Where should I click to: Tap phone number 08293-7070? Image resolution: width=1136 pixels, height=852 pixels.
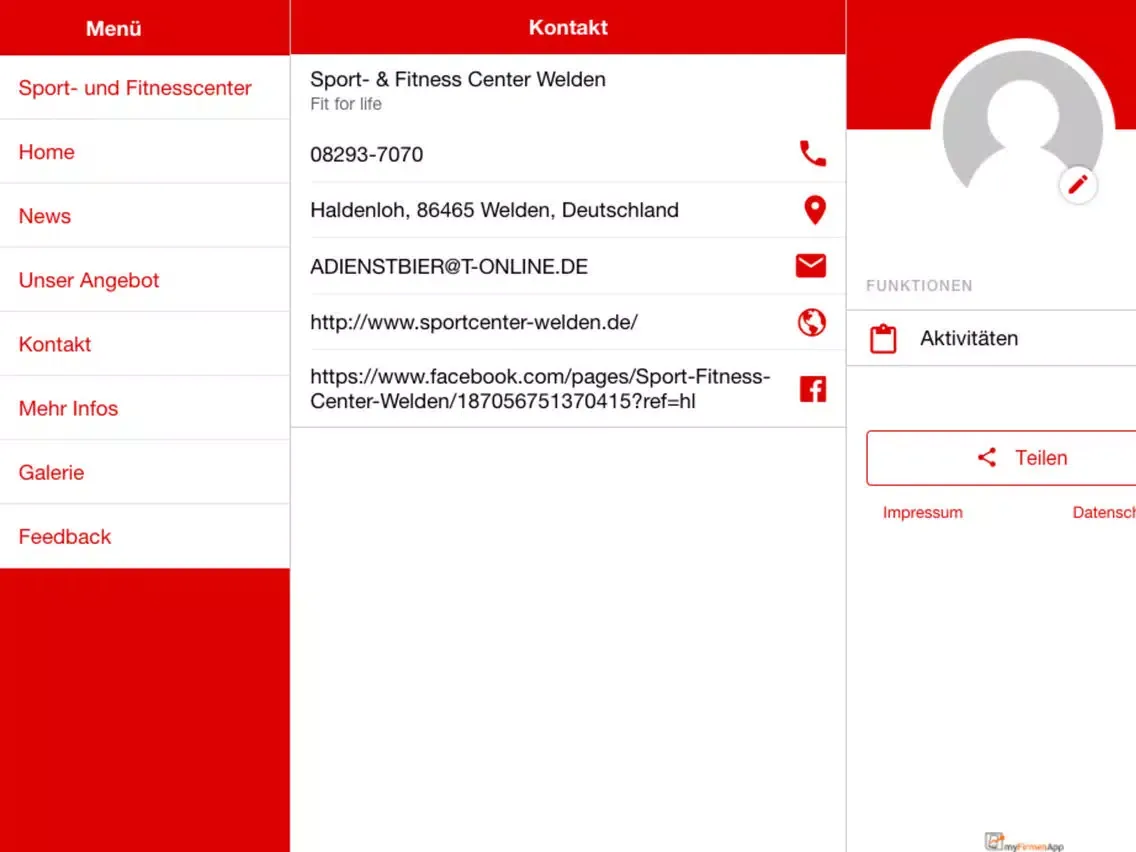click(x=367, y=154)
